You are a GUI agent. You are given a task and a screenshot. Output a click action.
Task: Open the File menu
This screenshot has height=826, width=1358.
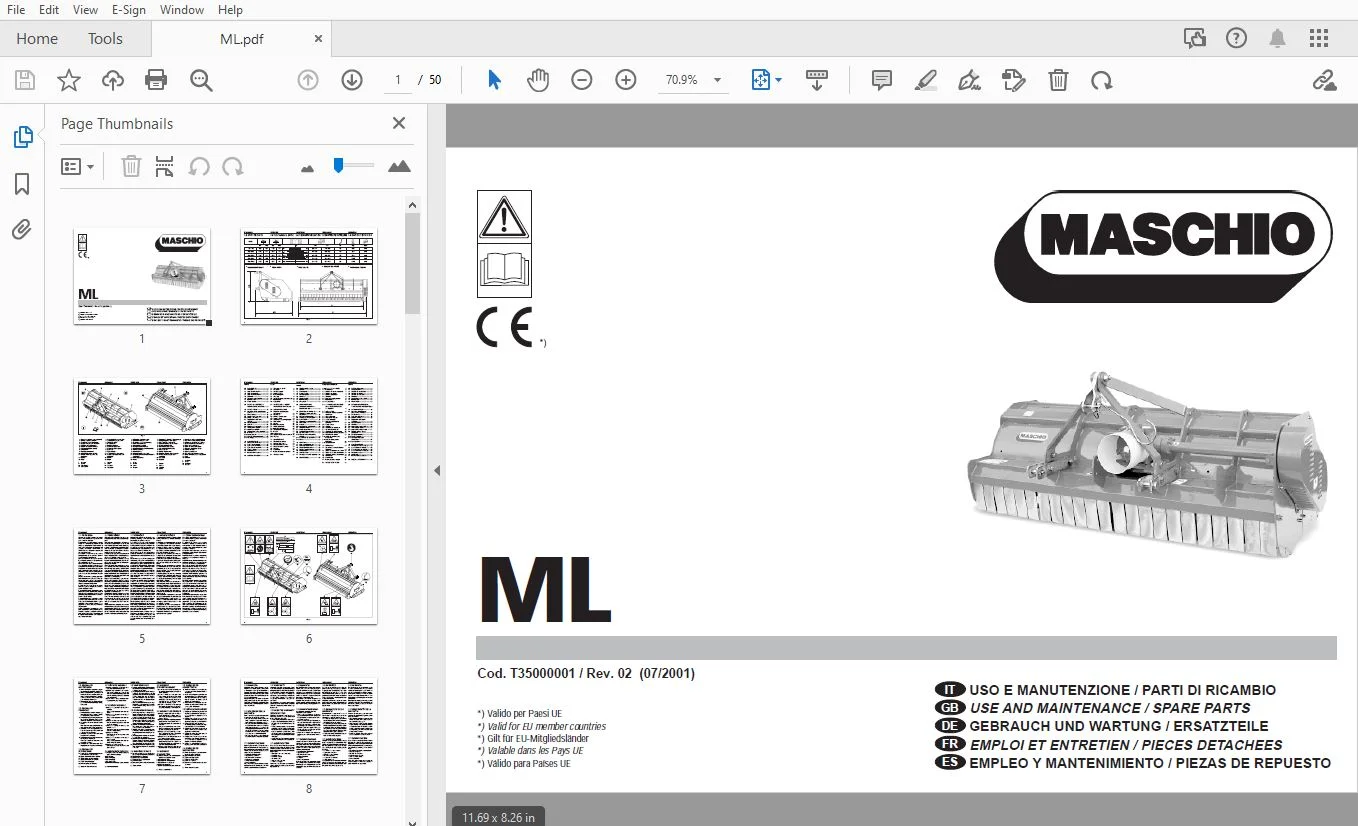16,10
